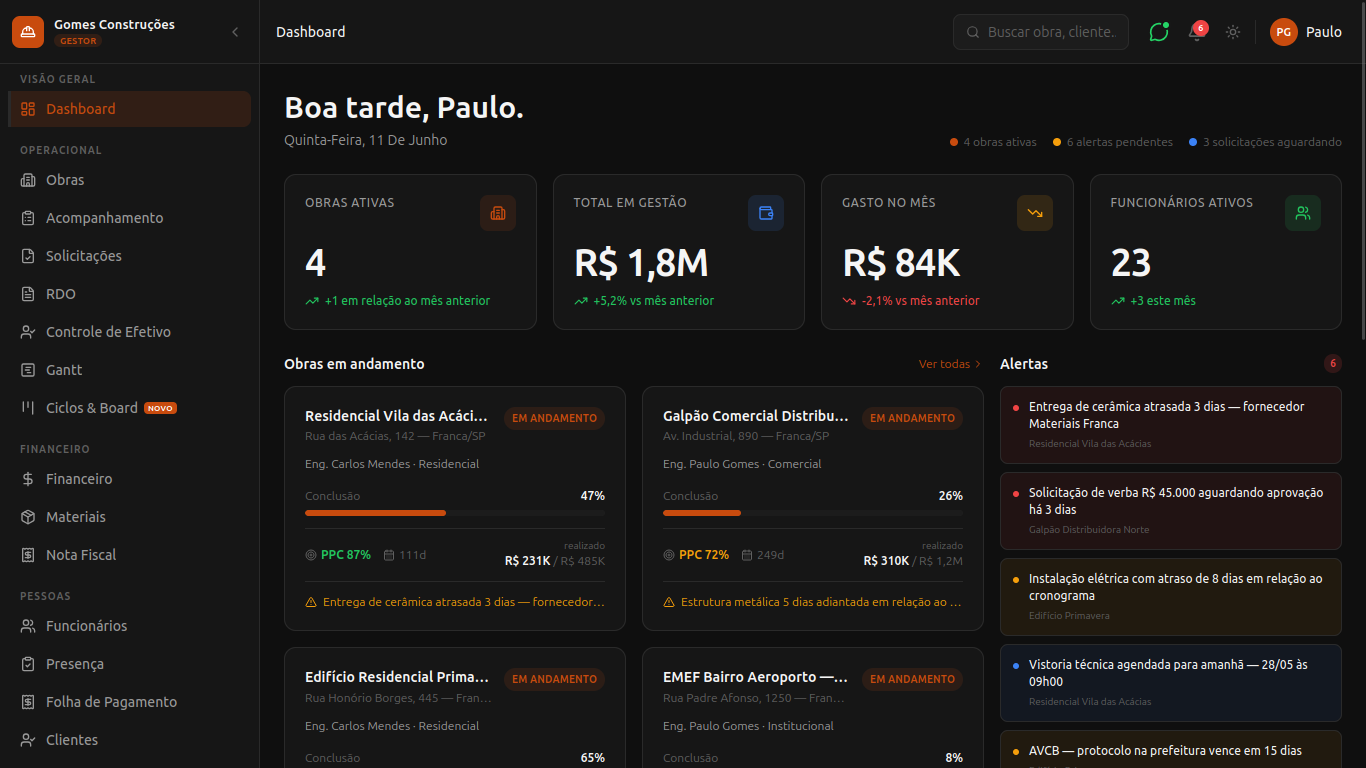Click the 3 solicitações aguardando indicator

[1265, 142]
